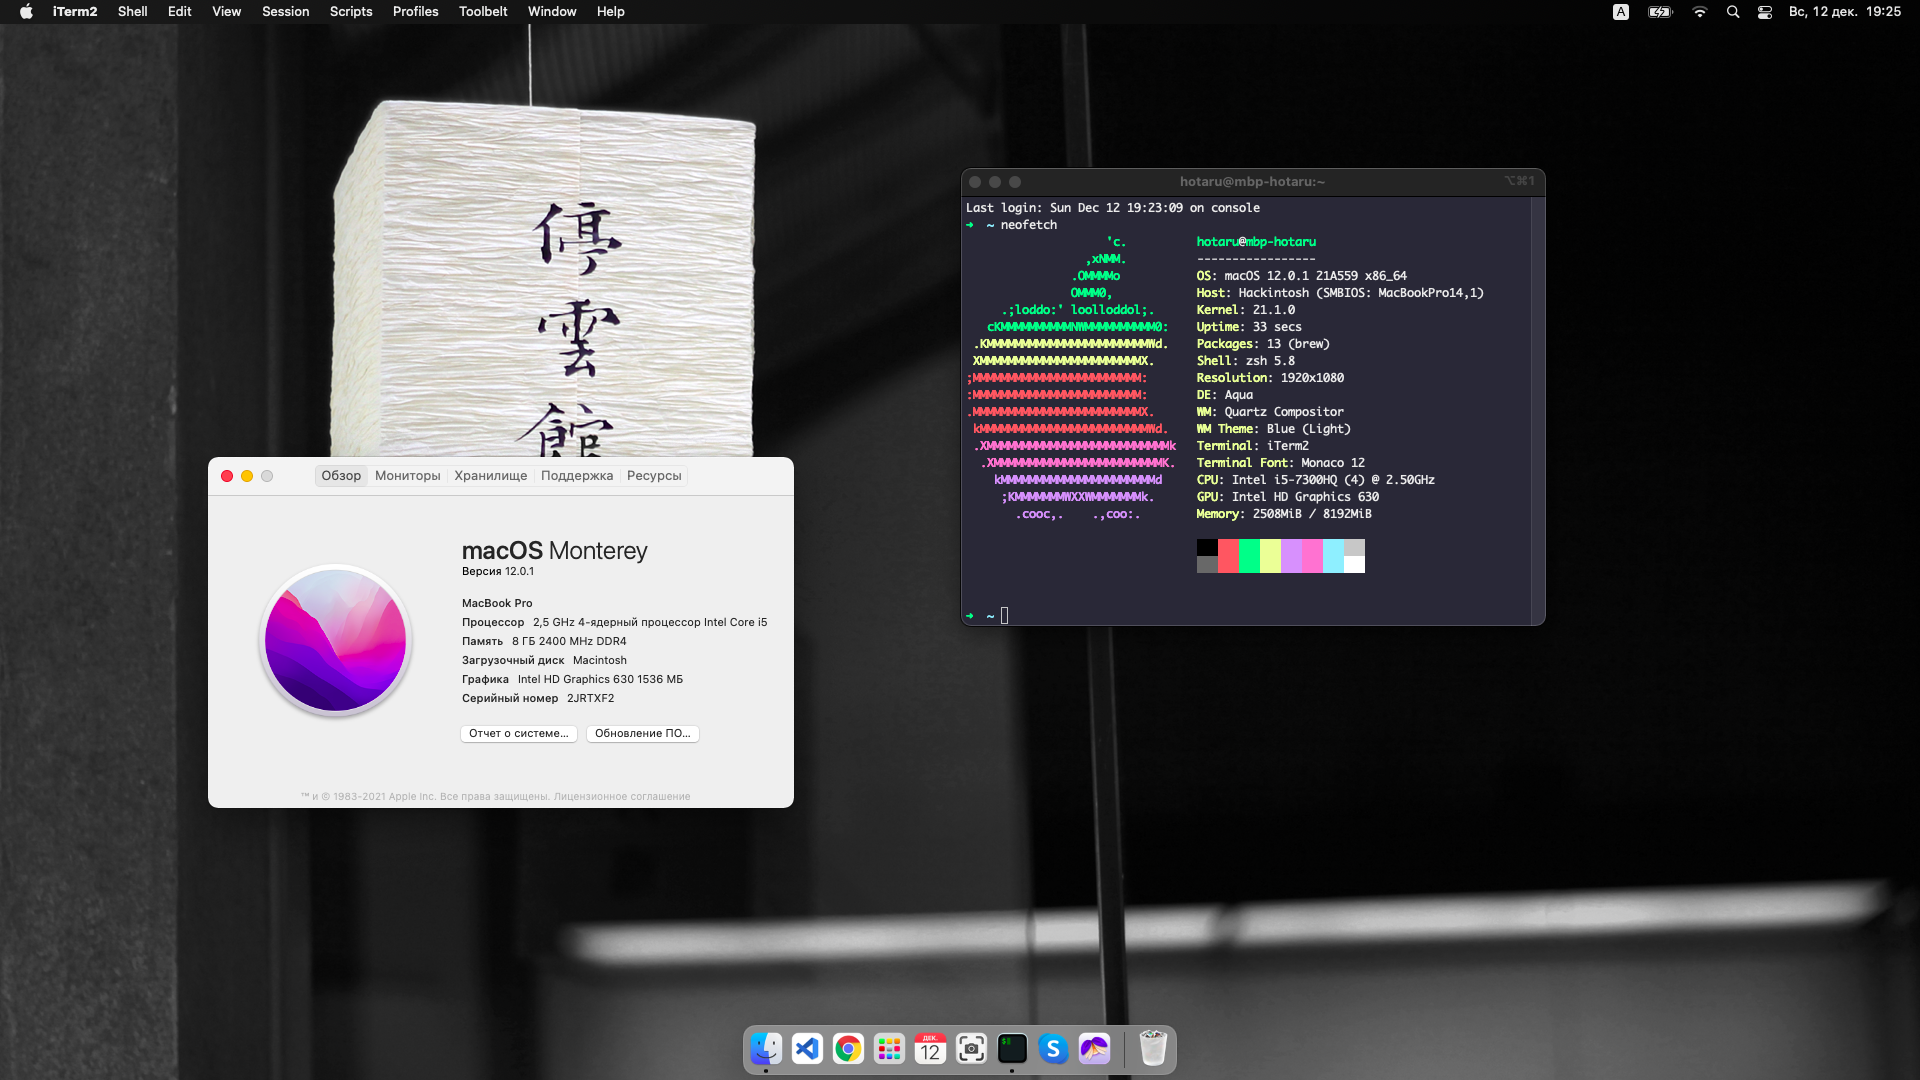Open the Trash in the dock

pos(1153,1049)
